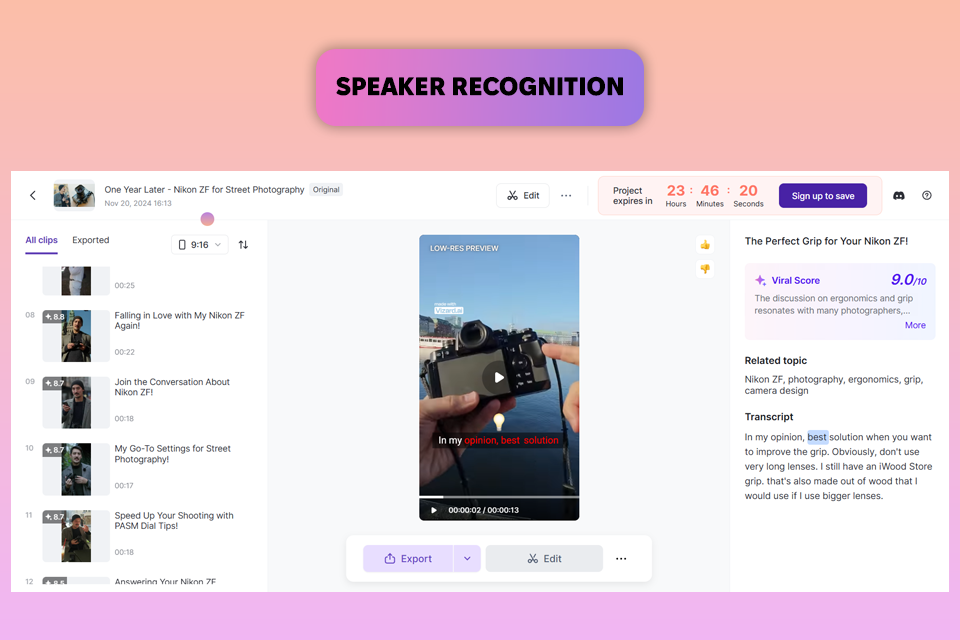The width and height of the screenshot is (960, 640).
Task: Click the 8.7 score badge on clip 09
Action: click(54, 383)
